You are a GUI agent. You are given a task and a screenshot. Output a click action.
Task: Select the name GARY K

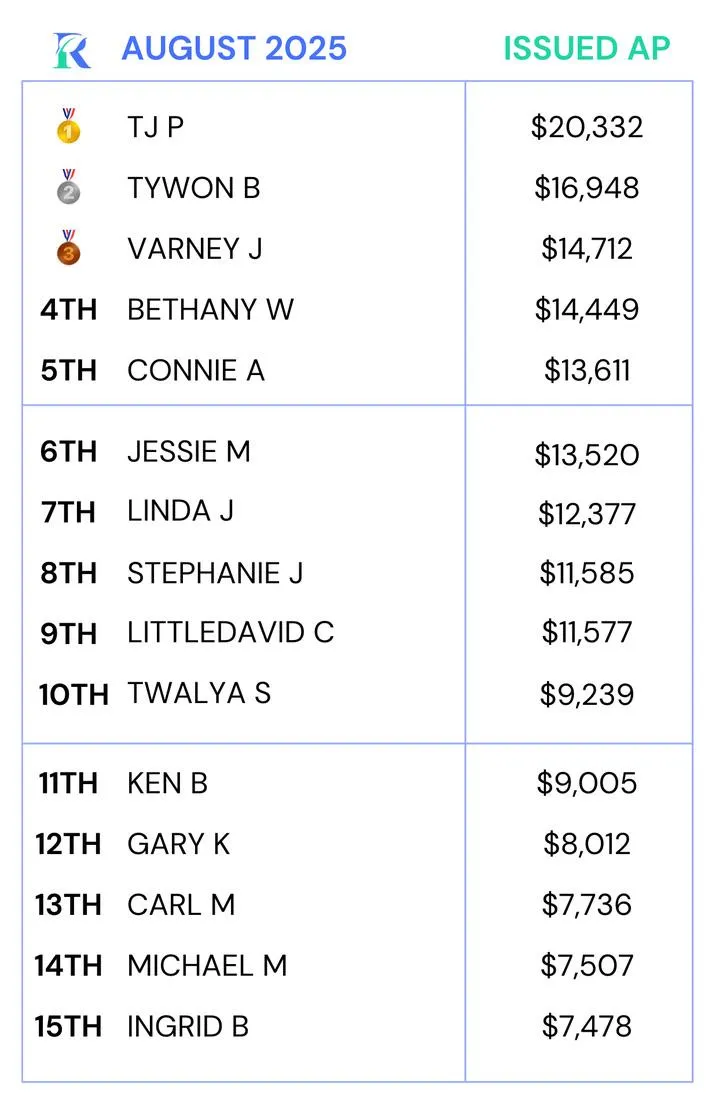(179, 844)
